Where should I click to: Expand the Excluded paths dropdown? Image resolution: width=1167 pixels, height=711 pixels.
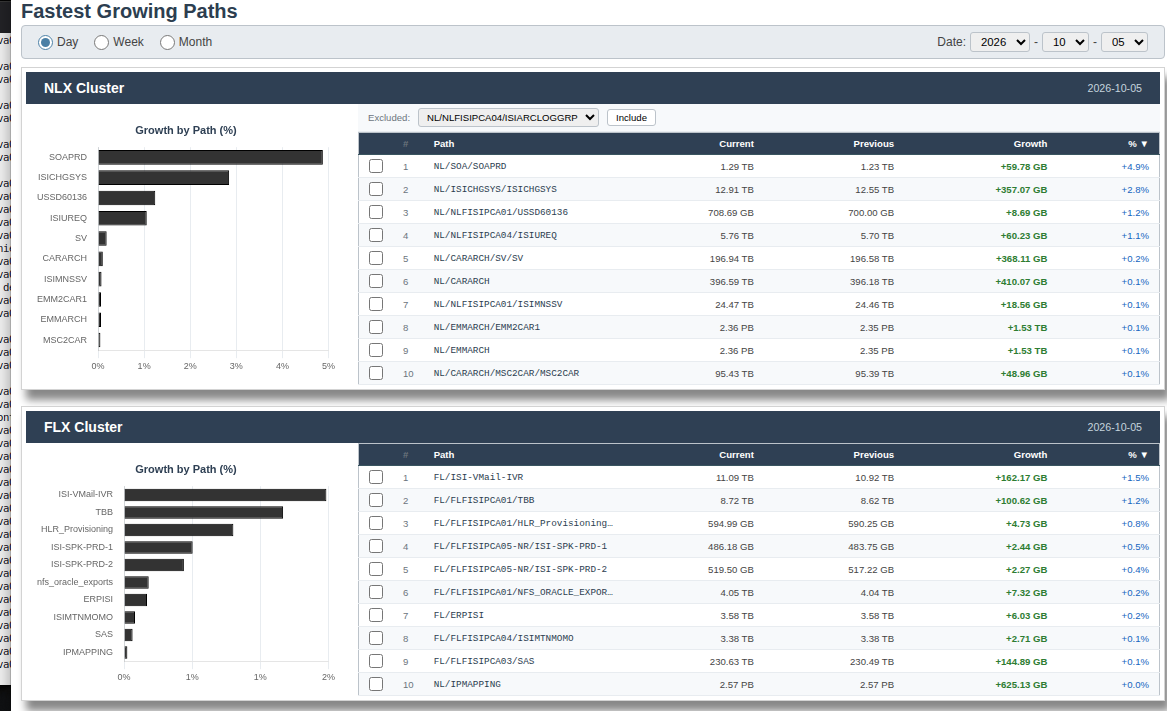tap(508, 118)
